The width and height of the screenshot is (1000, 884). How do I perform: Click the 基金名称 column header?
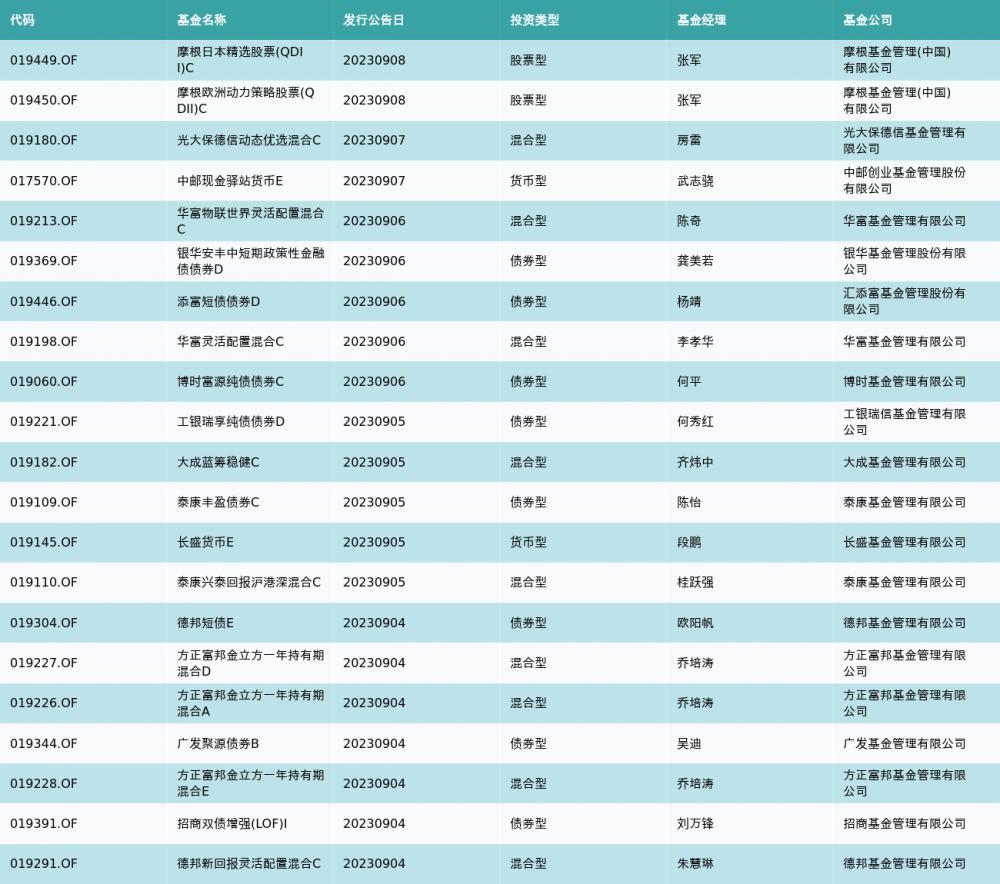point(202,20)
